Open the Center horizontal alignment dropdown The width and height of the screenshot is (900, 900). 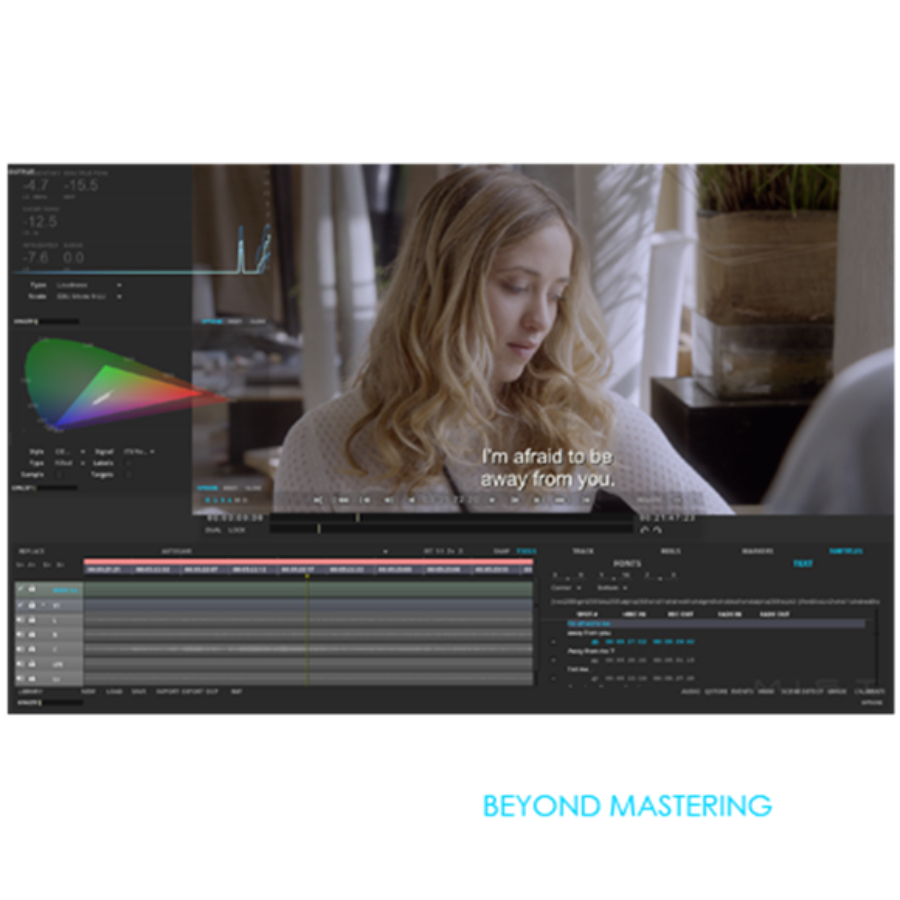pos(566,588)
